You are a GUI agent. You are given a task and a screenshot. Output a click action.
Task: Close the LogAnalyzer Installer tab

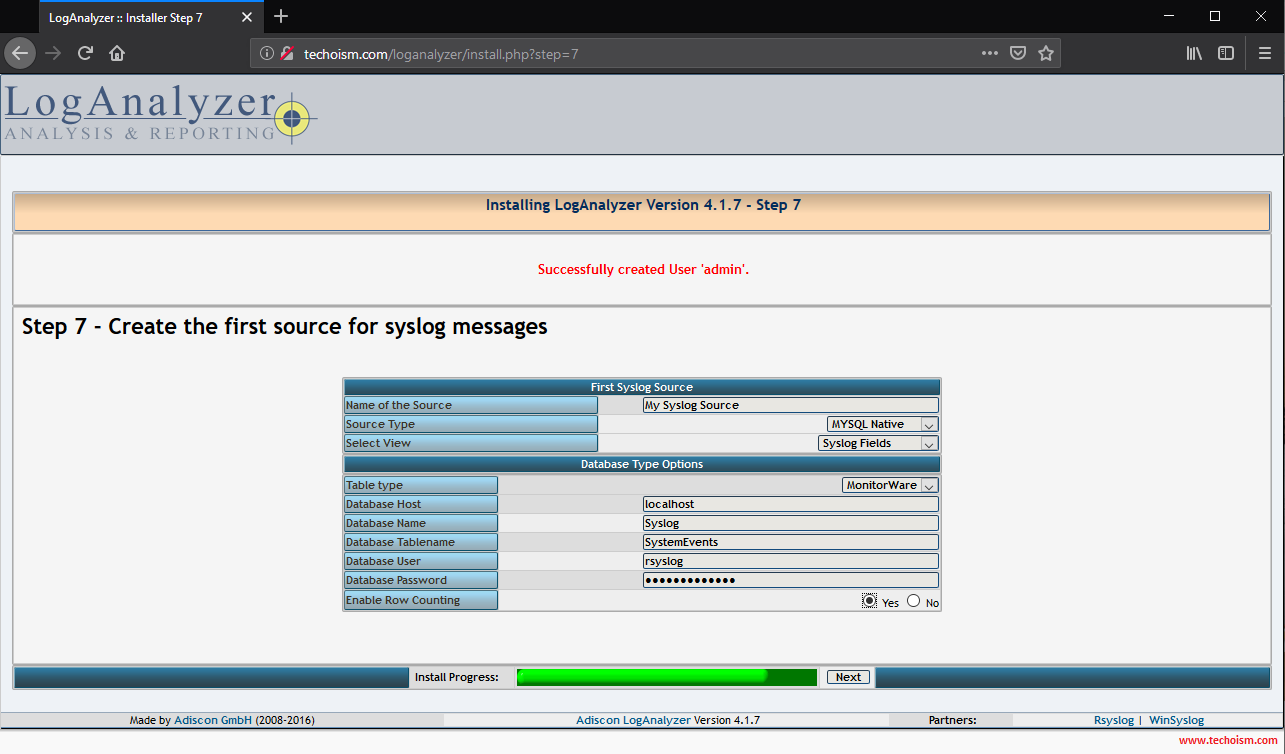(x=247, y=17)
